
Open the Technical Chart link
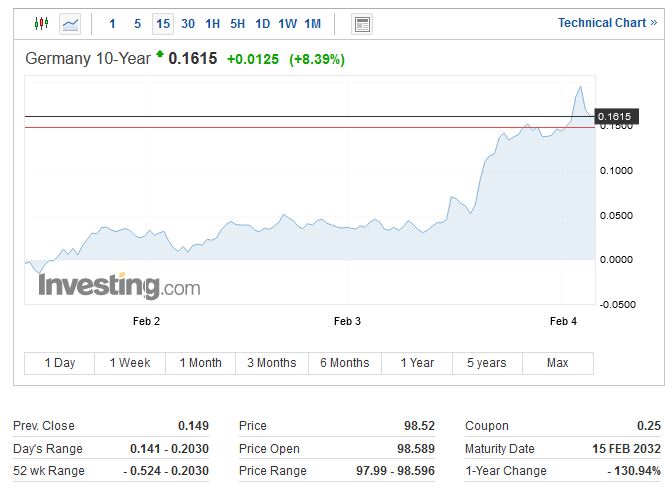click(x=607, y=23)
